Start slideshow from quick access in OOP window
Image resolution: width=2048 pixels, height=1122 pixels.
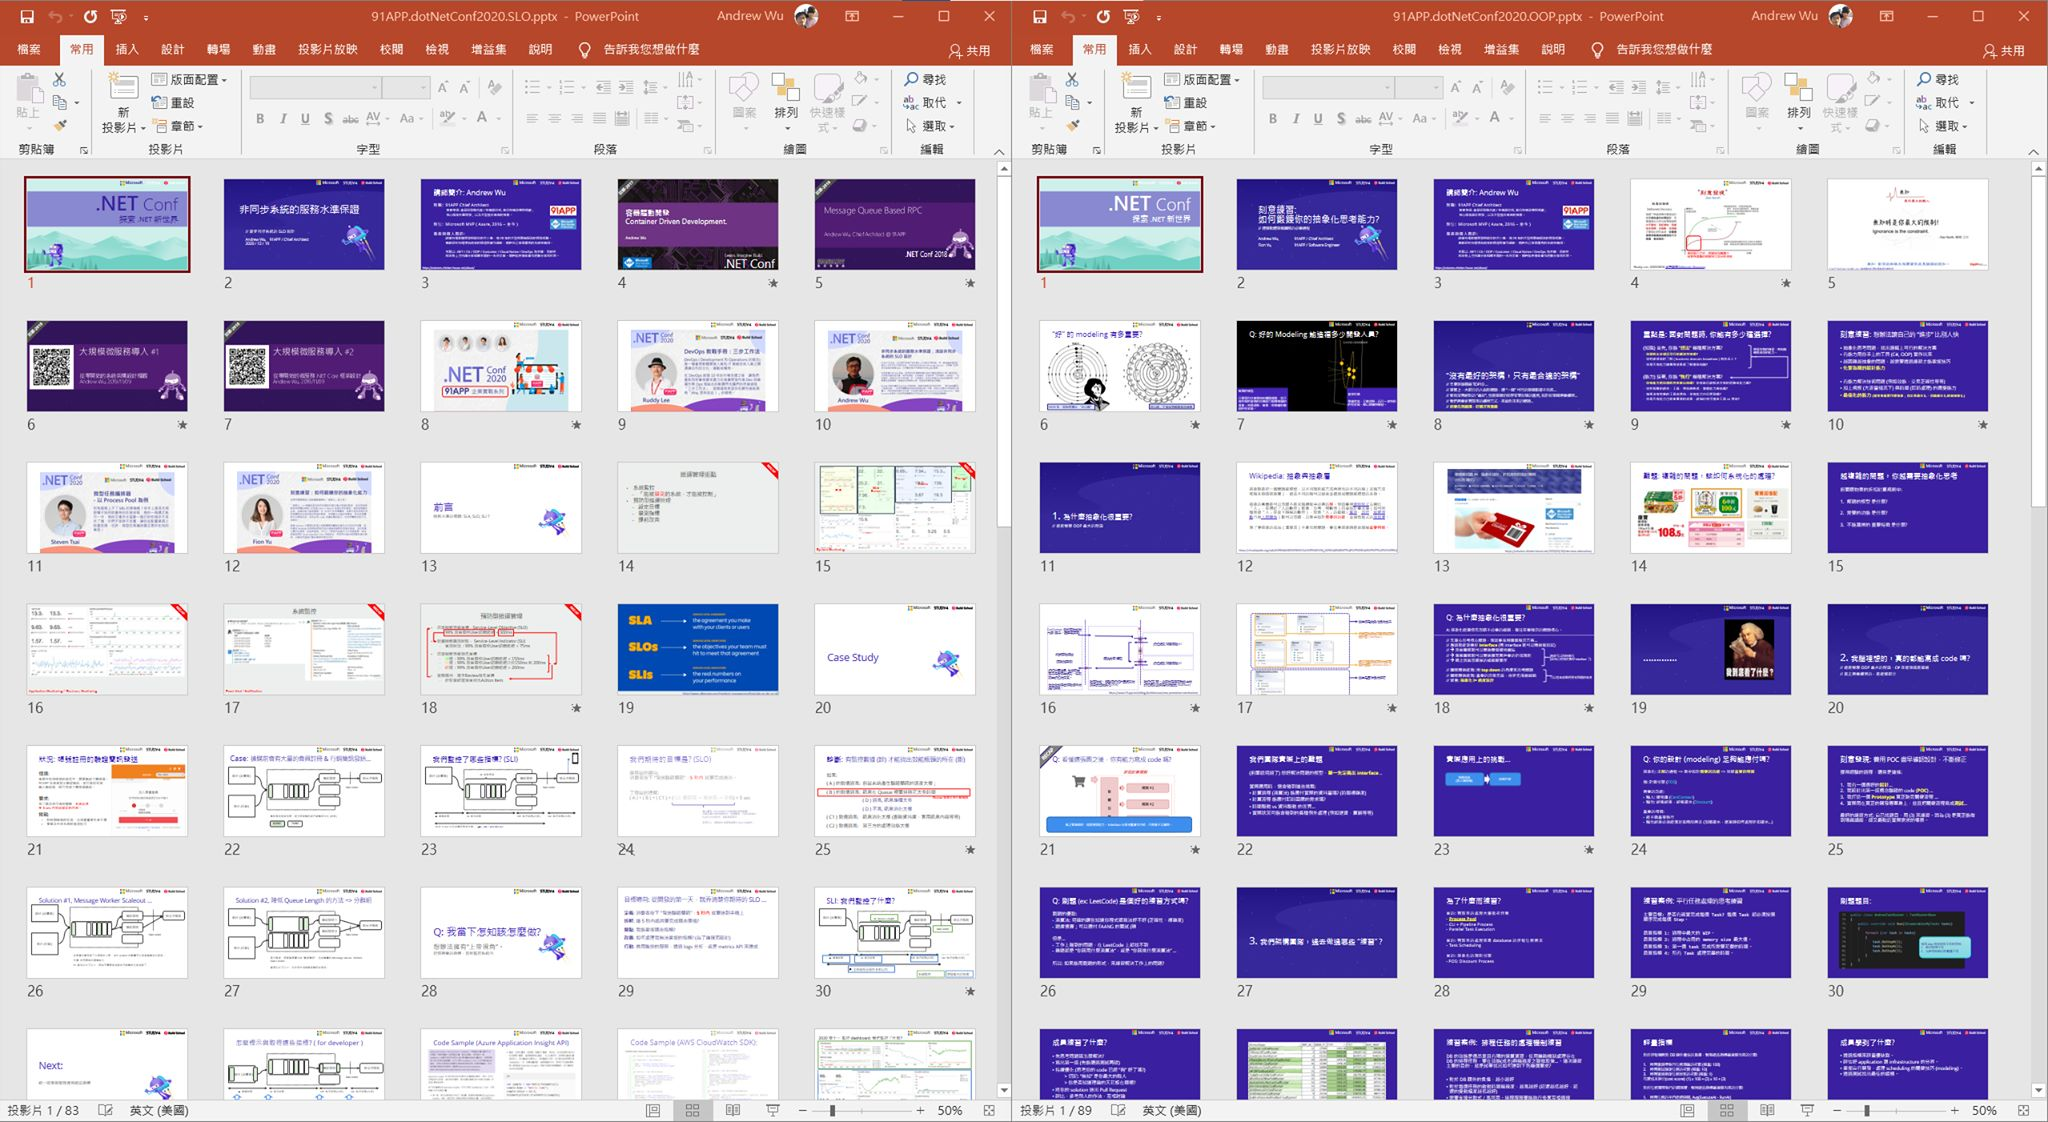point(1132,17)
